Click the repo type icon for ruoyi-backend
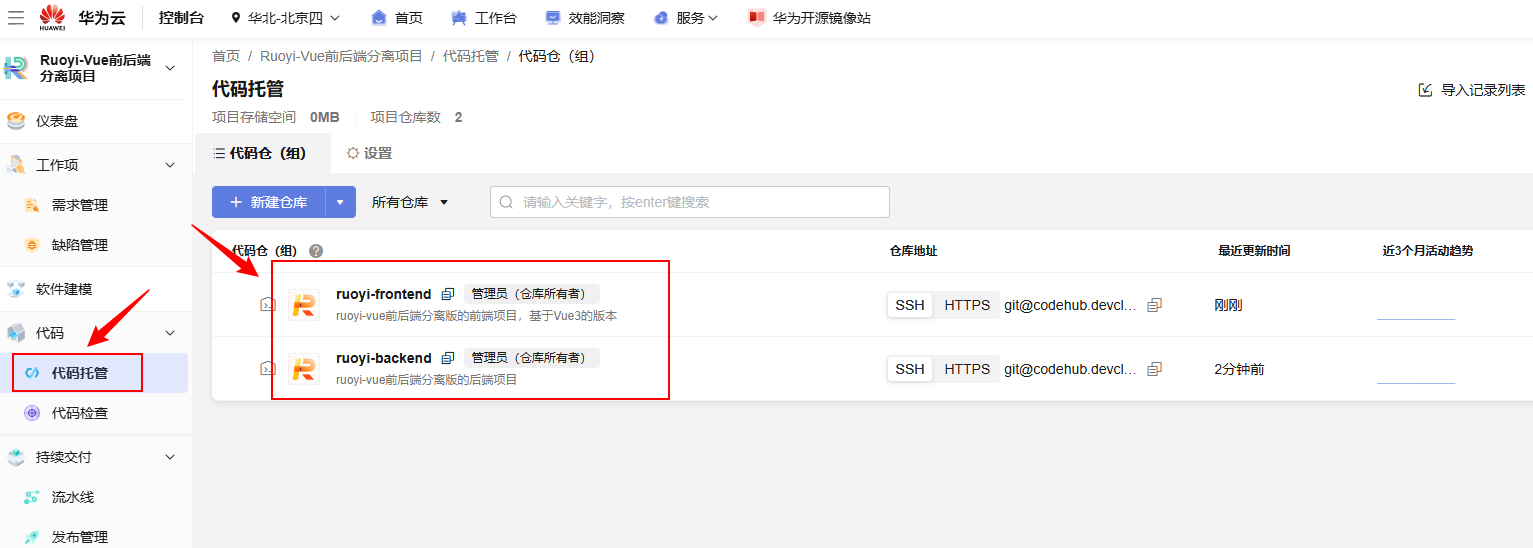The width and height of the screenshot is (1533, 548). click(267, 368)
